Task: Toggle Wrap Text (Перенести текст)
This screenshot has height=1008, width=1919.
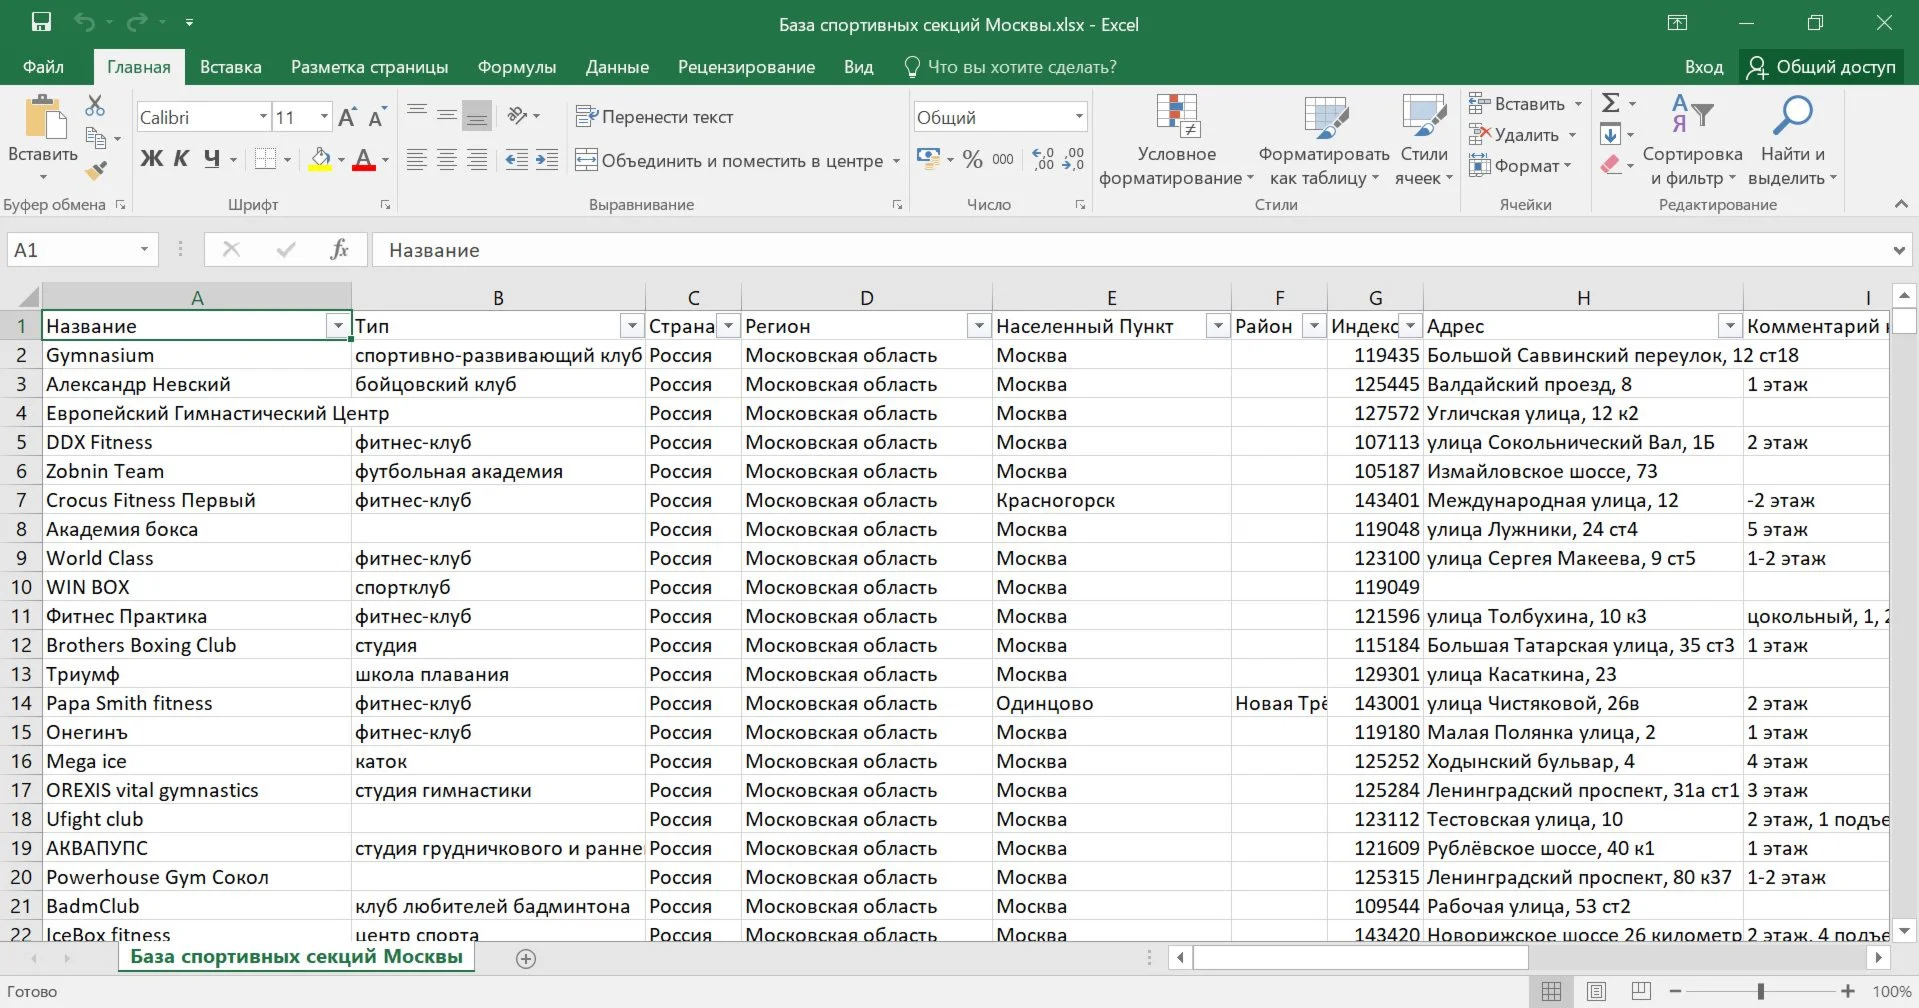Action: coord(655,117)
